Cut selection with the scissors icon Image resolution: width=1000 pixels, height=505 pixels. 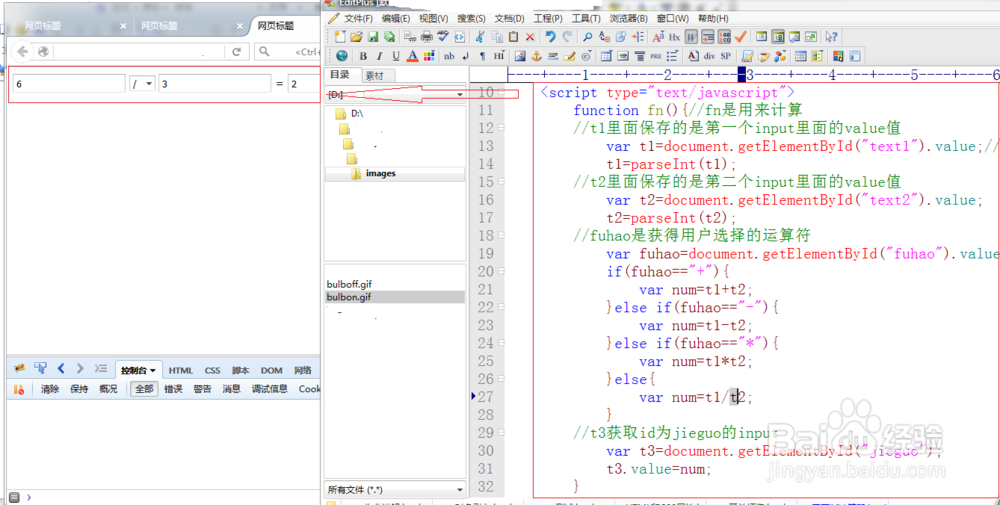pos(480,36)
